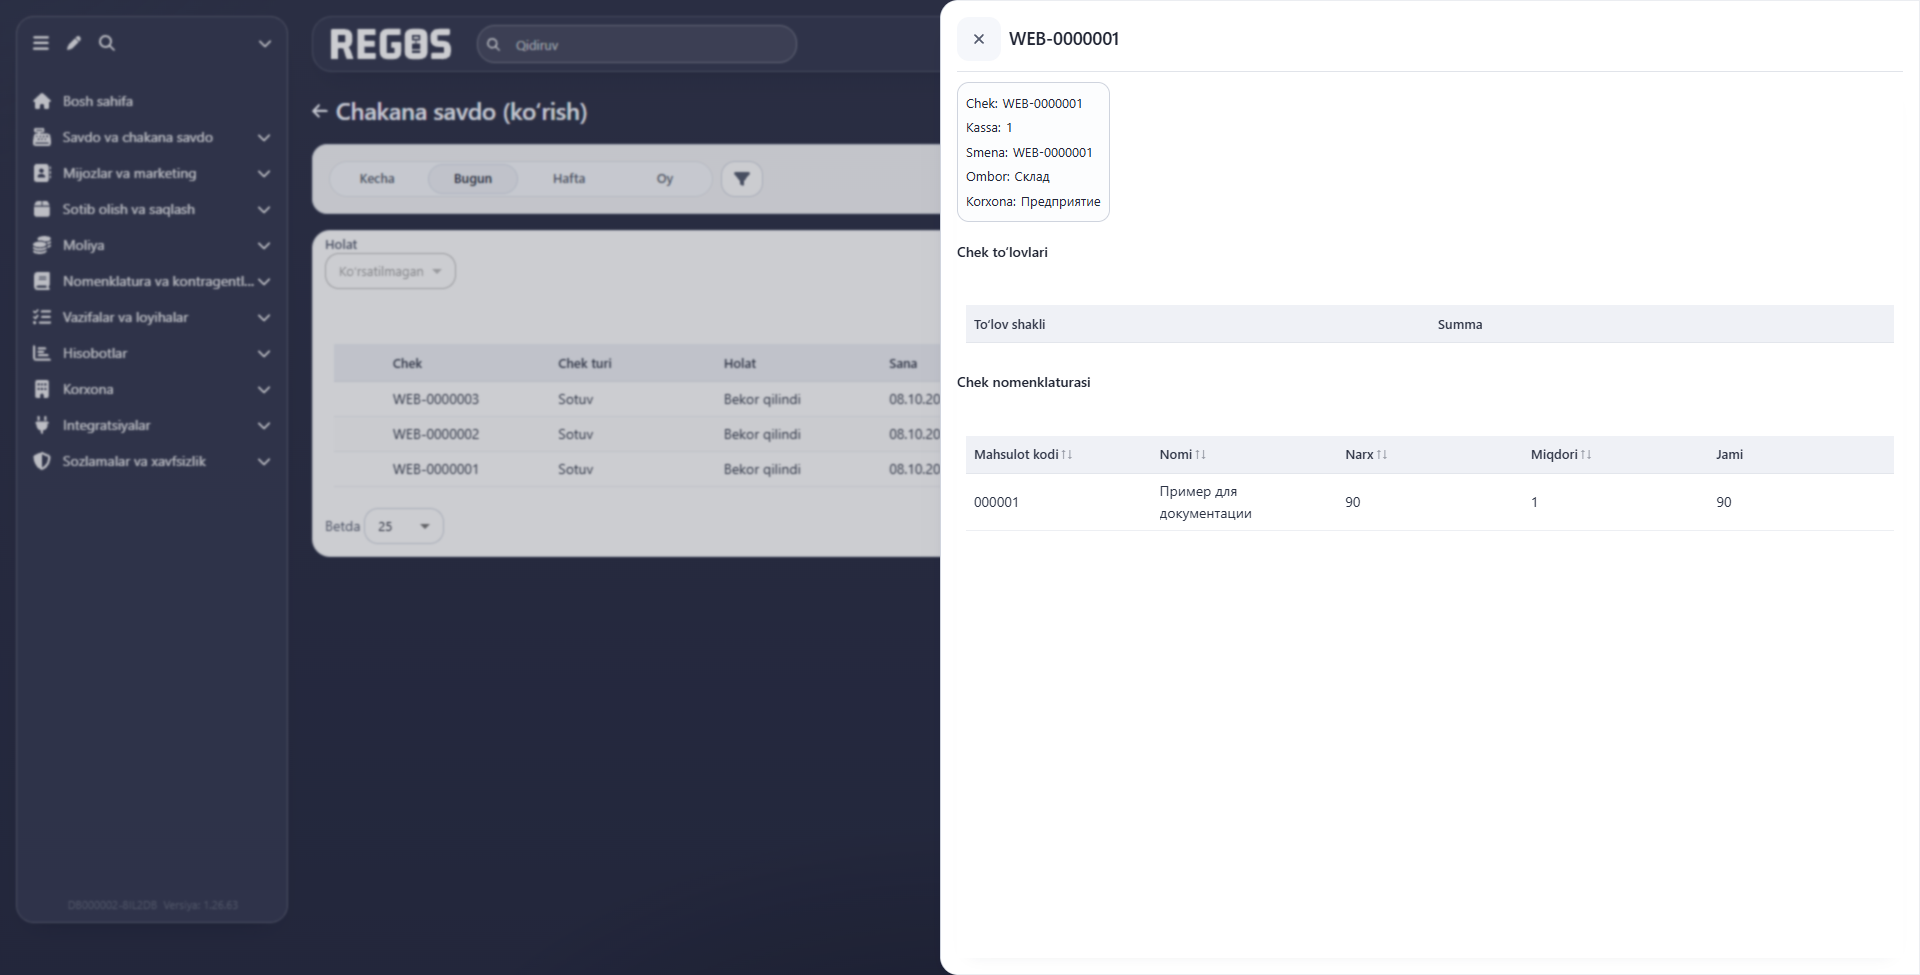The image size is (1920, 975).
Task: Expand Savdo va chakana savdo chevron
Action: pos(264,137)
